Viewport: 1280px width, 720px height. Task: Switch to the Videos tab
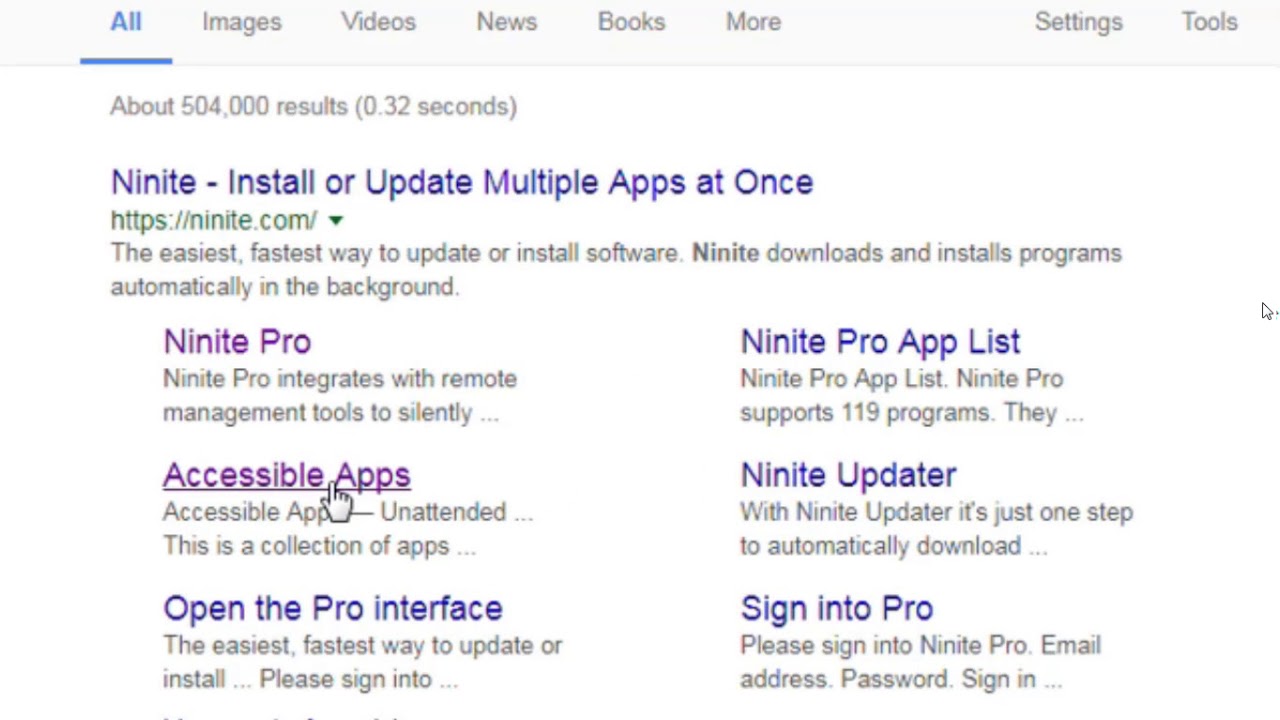[378, 22]
